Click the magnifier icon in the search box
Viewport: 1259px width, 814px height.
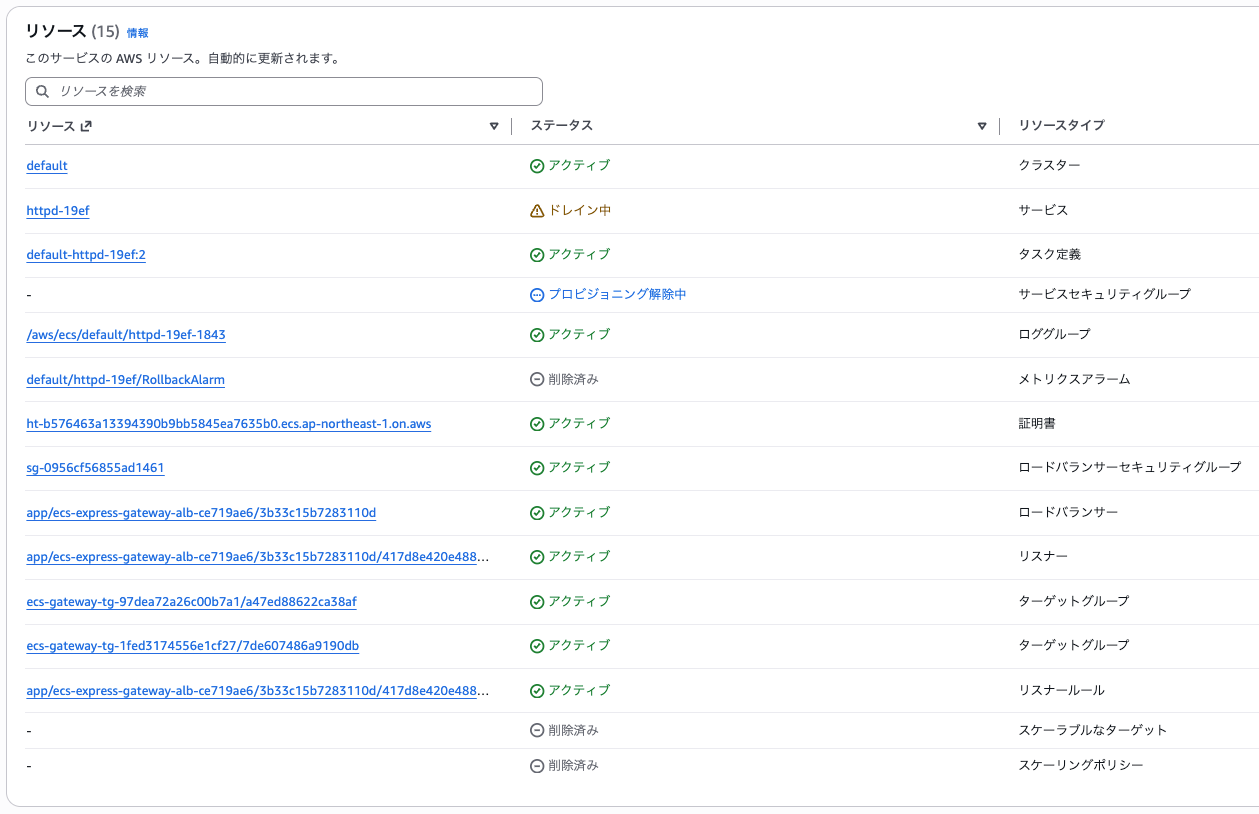click(42, 91)
